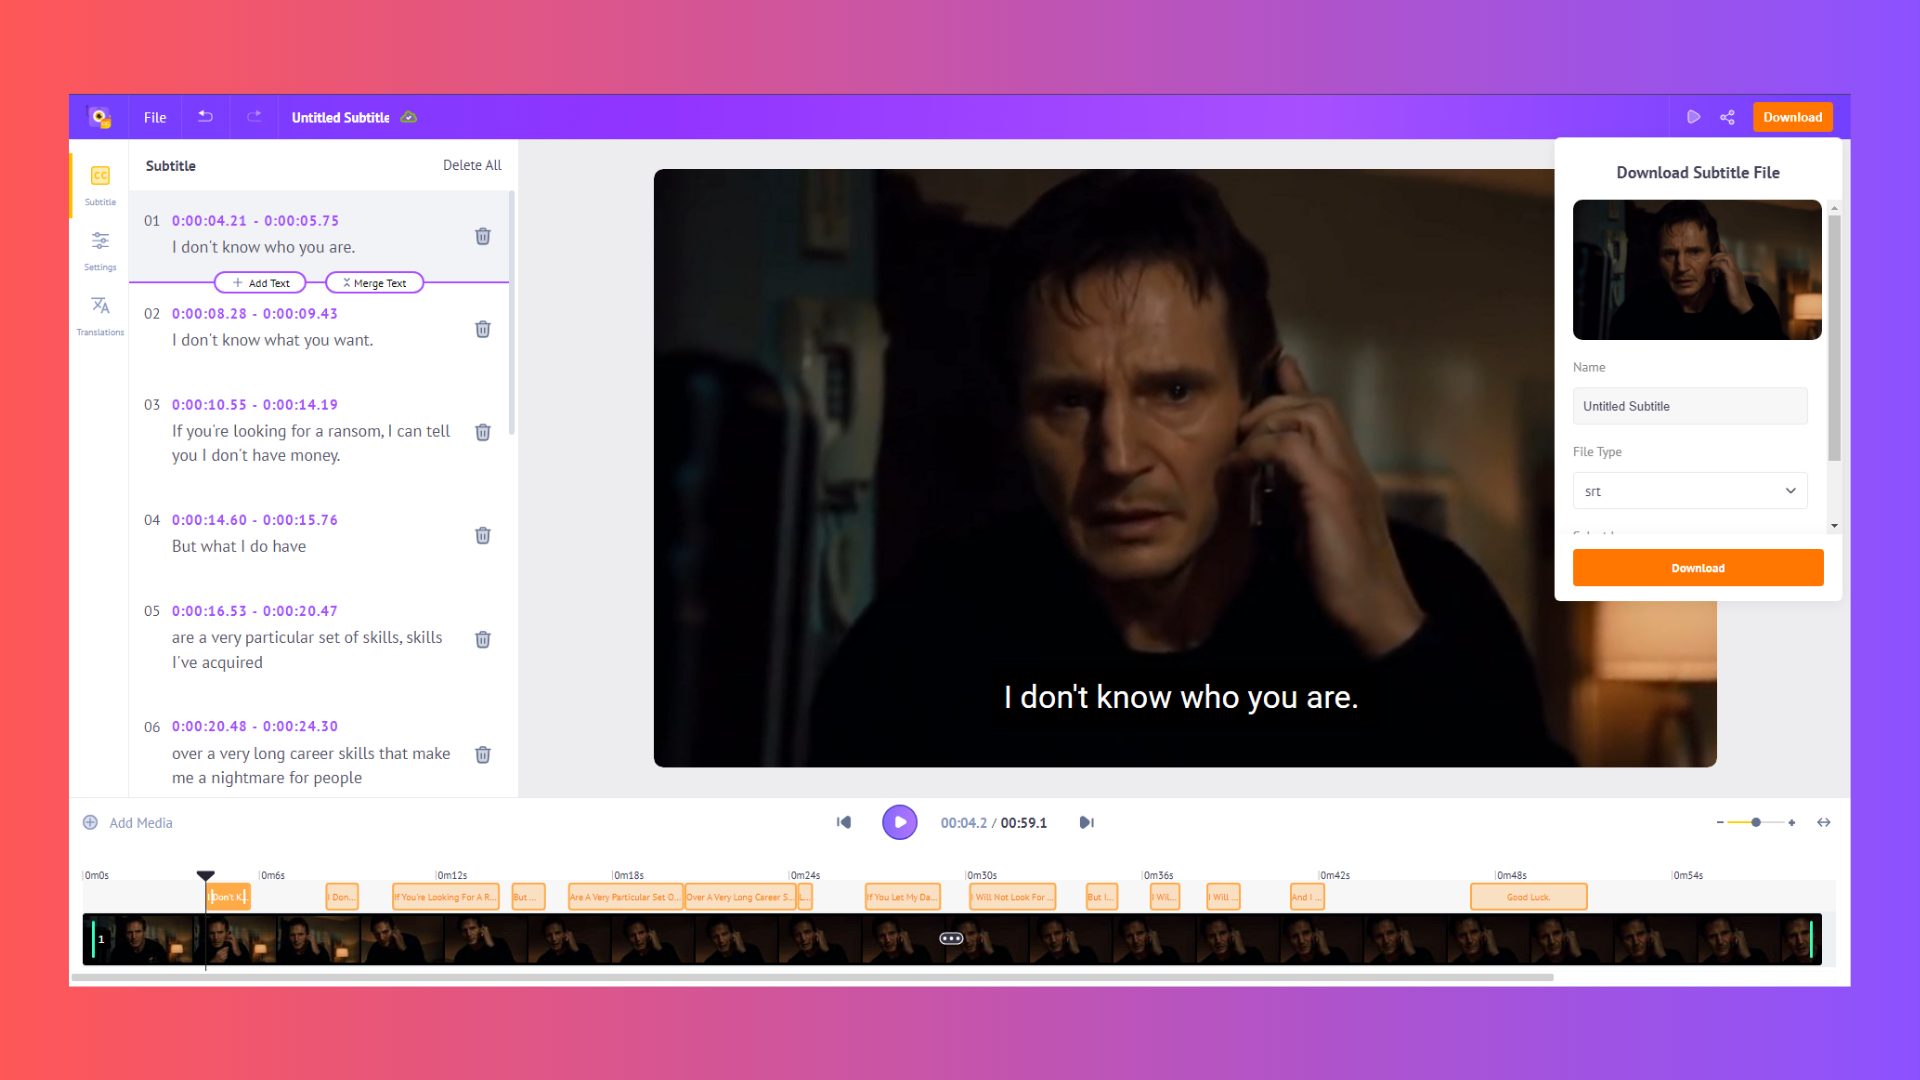Adjust the timeline zoom slider handle
This screenshot has height=1080, width=1920.
click(x=1756, y=822)
